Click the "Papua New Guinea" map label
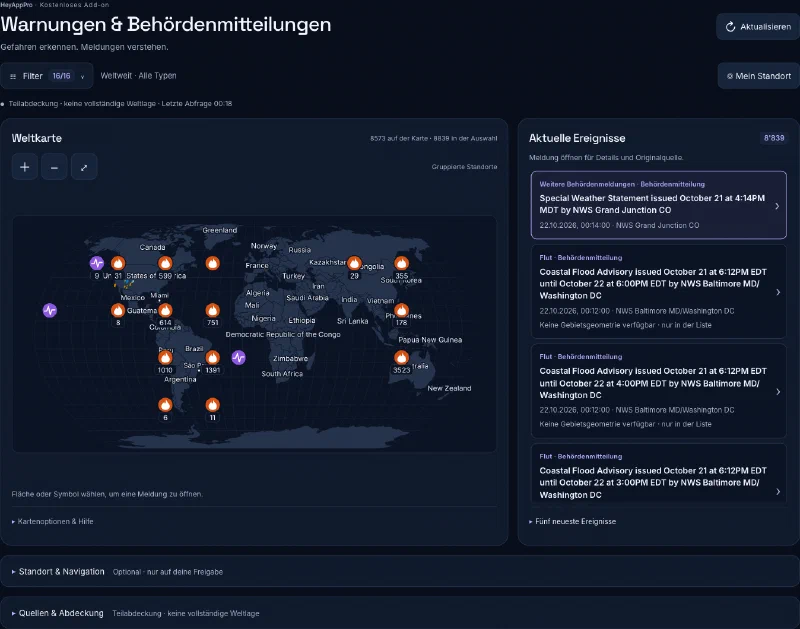This screenshot has height=629, width=800. tap(430, 340)
